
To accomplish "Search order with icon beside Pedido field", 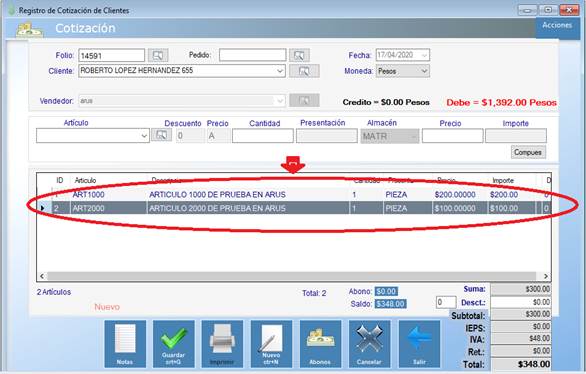I will tap(299, 55).
